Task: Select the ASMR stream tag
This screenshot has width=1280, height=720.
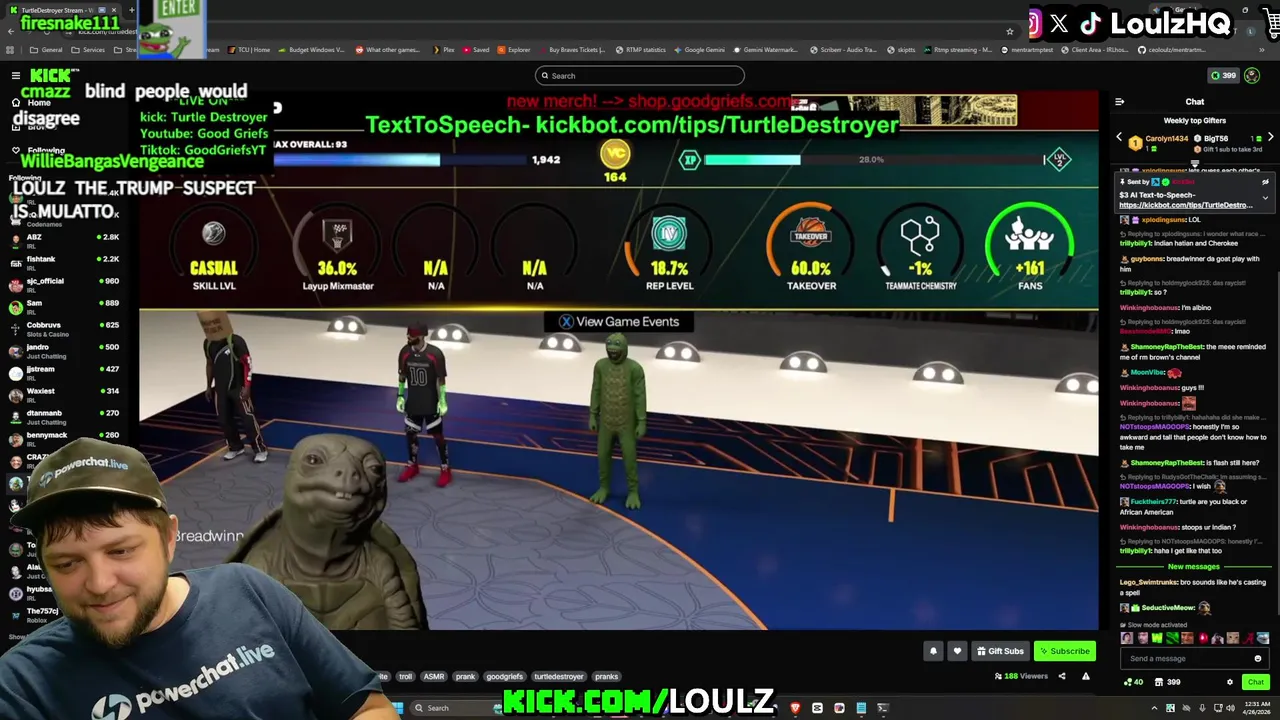Action: click(434, 677)
